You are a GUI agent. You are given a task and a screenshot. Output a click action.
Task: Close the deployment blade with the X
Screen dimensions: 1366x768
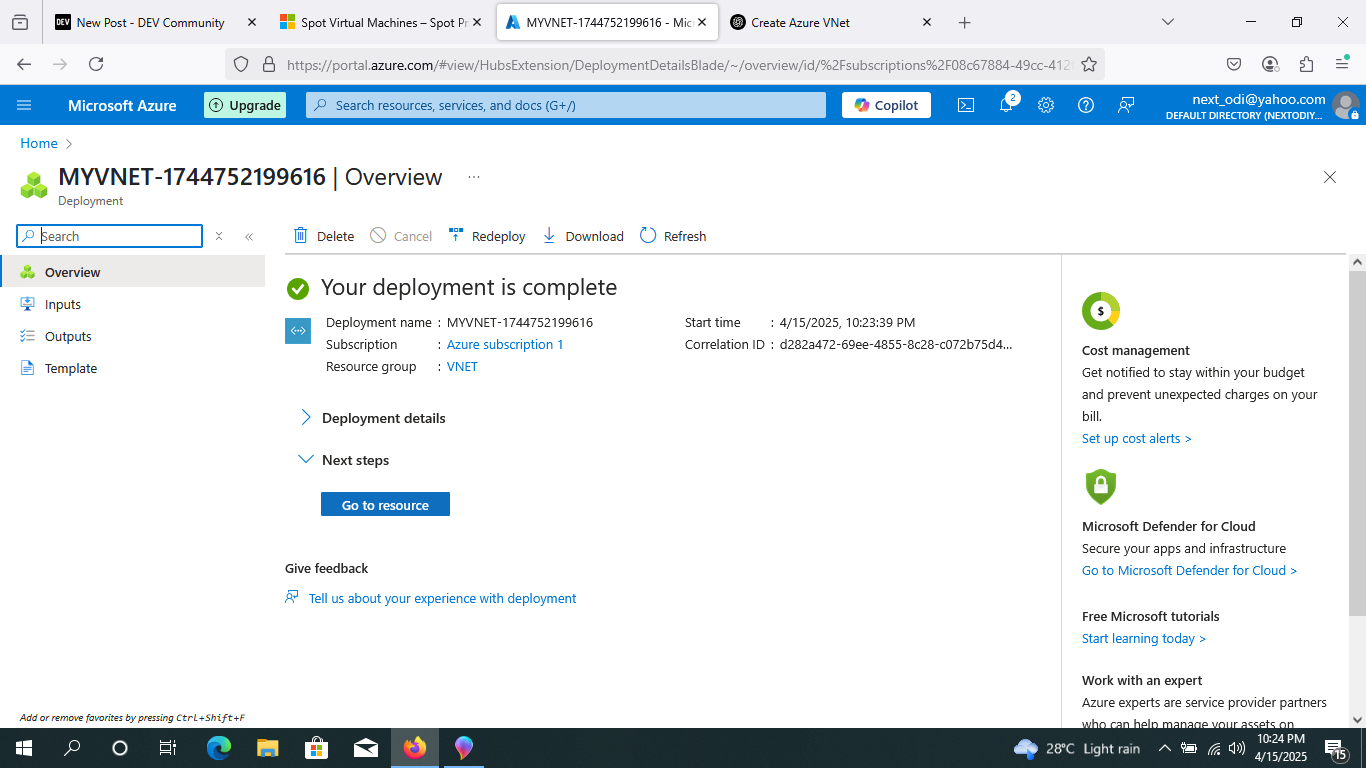pyautogui.click(x=1330, y=177)
